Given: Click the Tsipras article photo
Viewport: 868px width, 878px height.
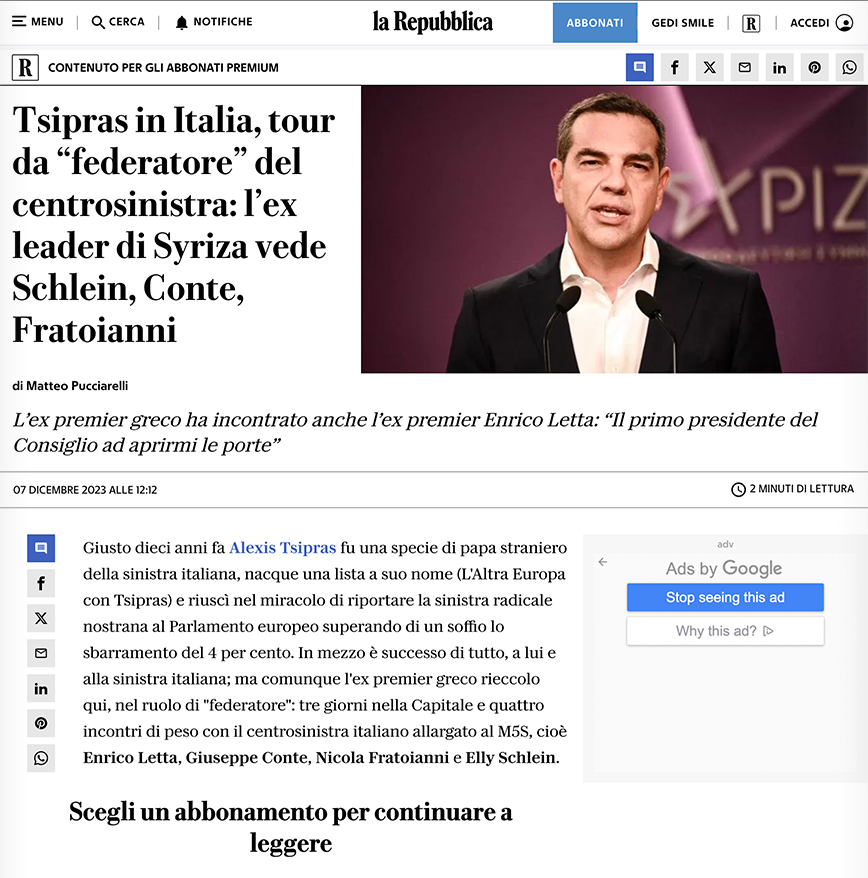Looking at the screenshot, I should [614, 229].
